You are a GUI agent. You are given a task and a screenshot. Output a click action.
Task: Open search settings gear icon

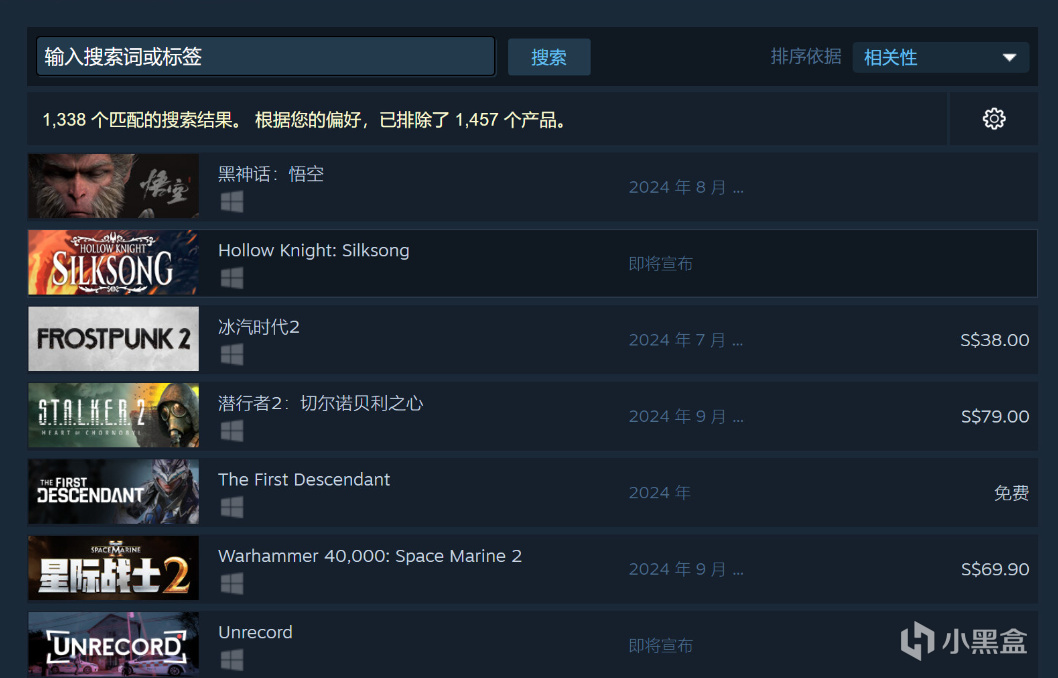pyautogui.click(x=993, y=119)
